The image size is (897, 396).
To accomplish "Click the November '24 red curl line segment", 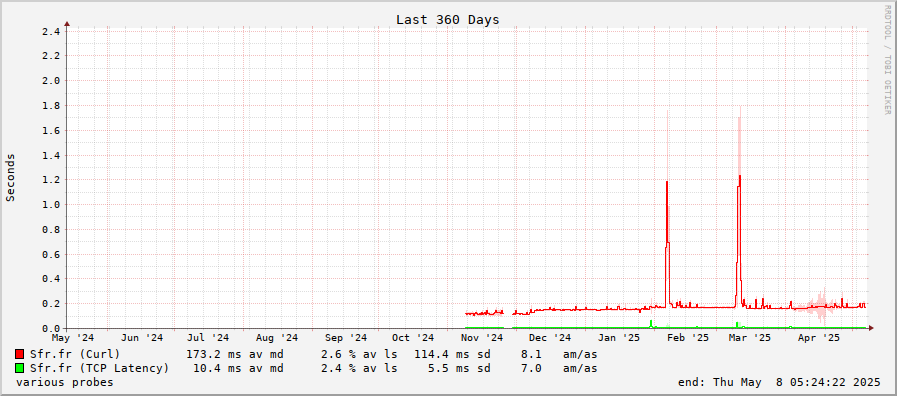I will (x=484, y=313).
